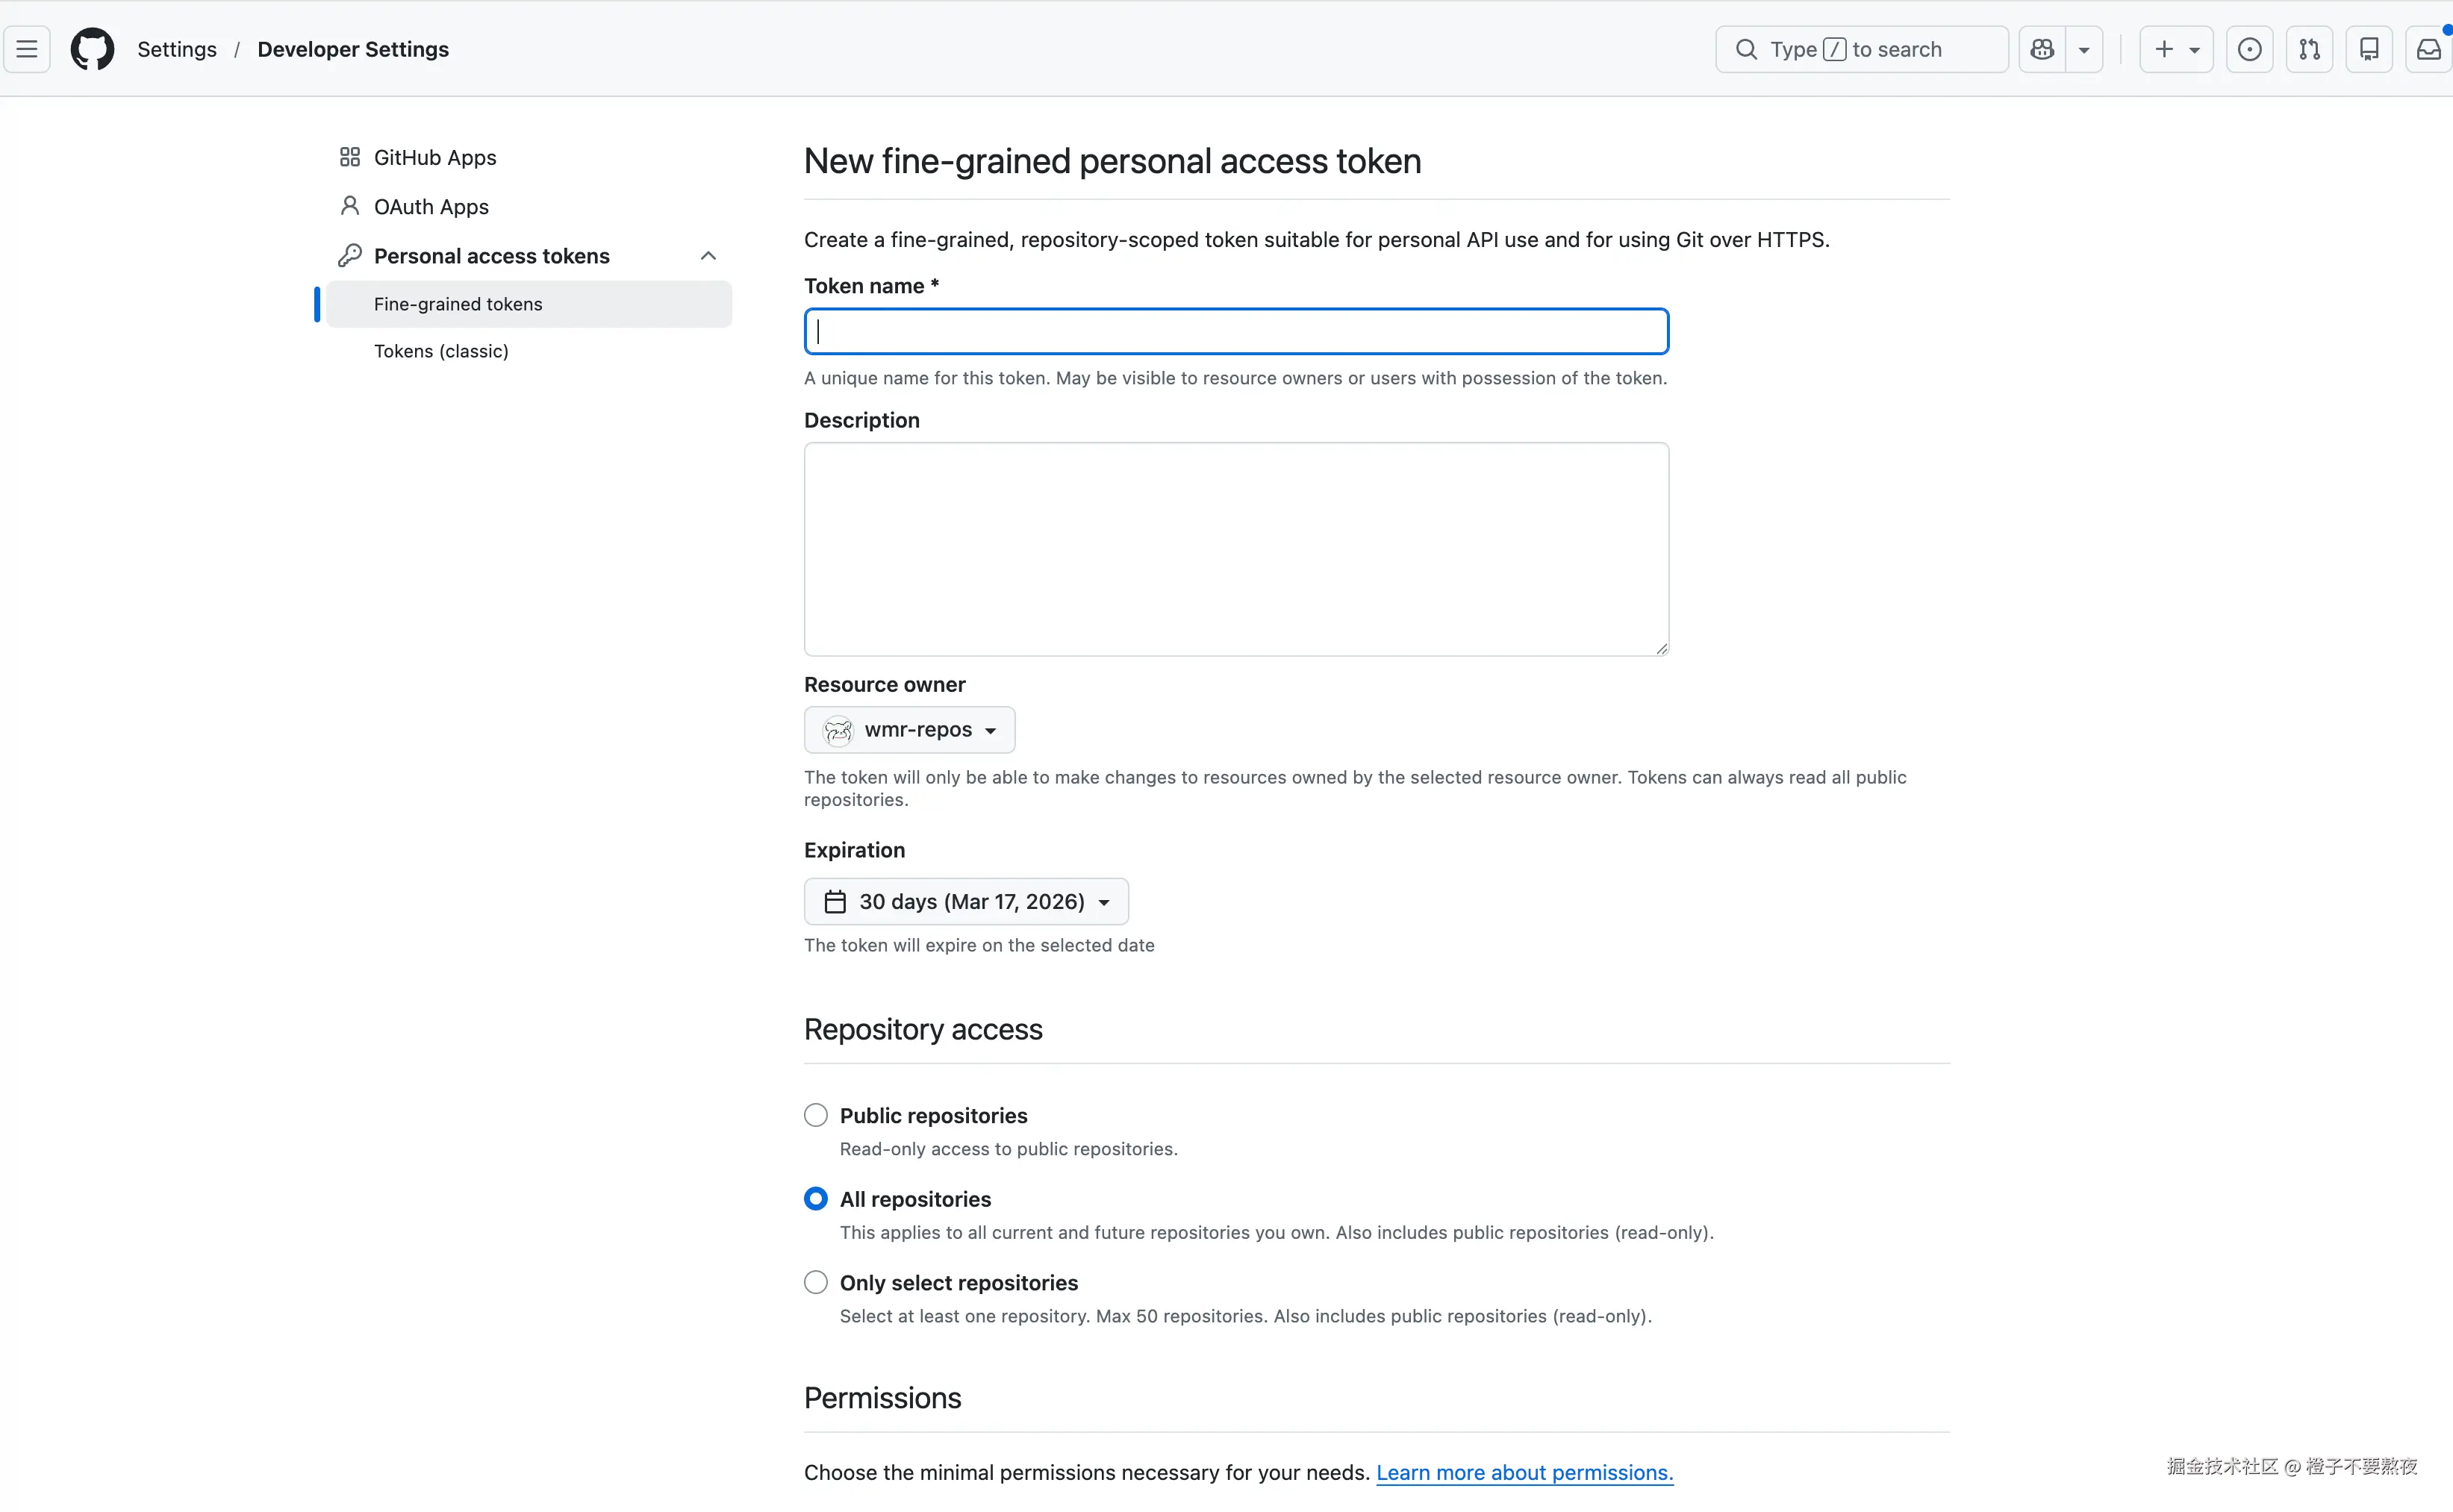Click Learn more about permissions link
Image resolution: width=2453 pixels, height=1512 pixels.
click(x=1524, y=1472)
